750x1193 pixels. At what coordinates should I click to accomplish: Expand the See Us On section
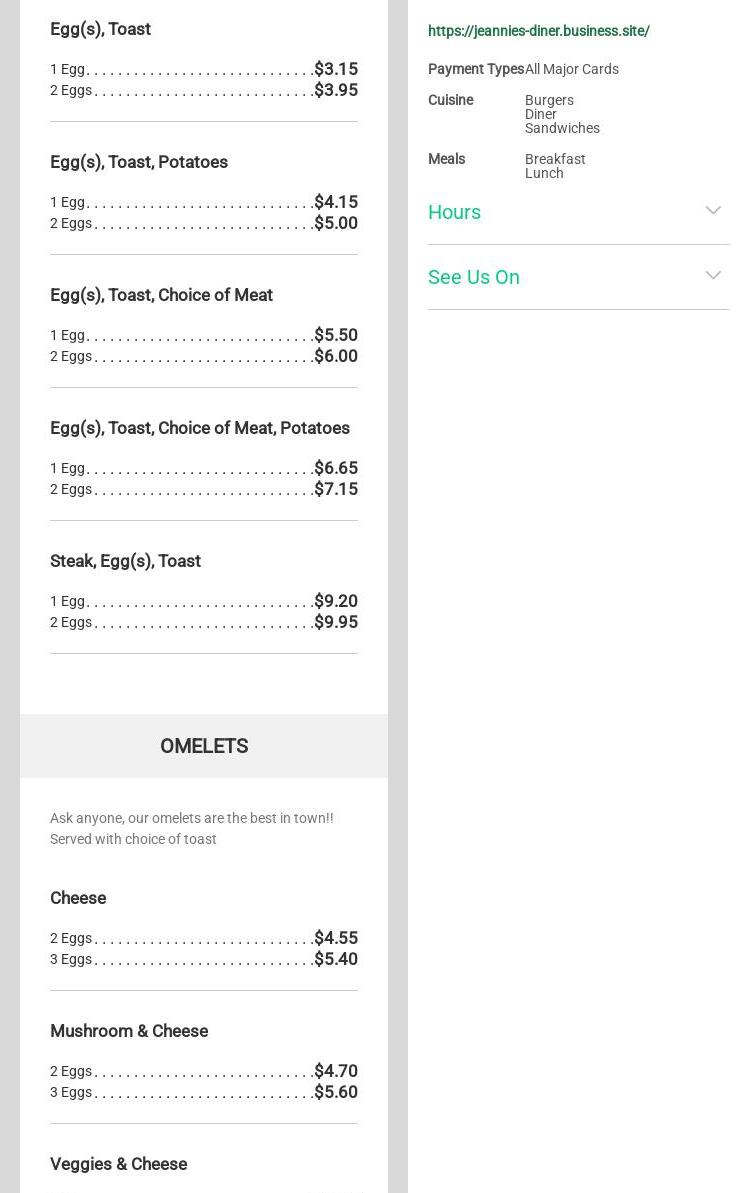click(474, 277)
